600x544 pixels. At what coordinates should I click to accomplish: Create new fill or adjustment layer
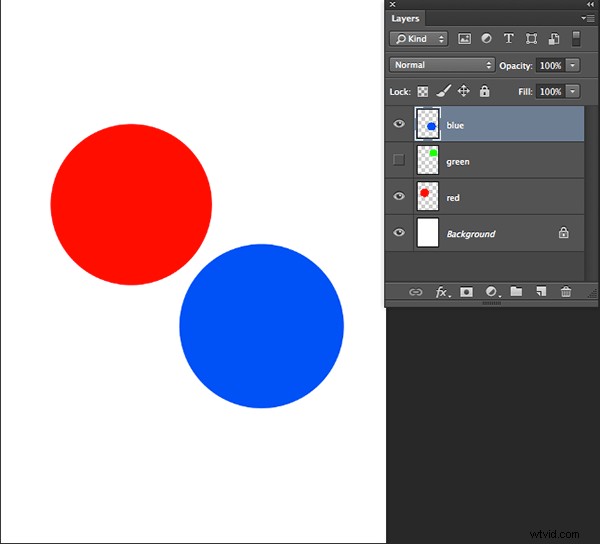click(x=492, y=292)
